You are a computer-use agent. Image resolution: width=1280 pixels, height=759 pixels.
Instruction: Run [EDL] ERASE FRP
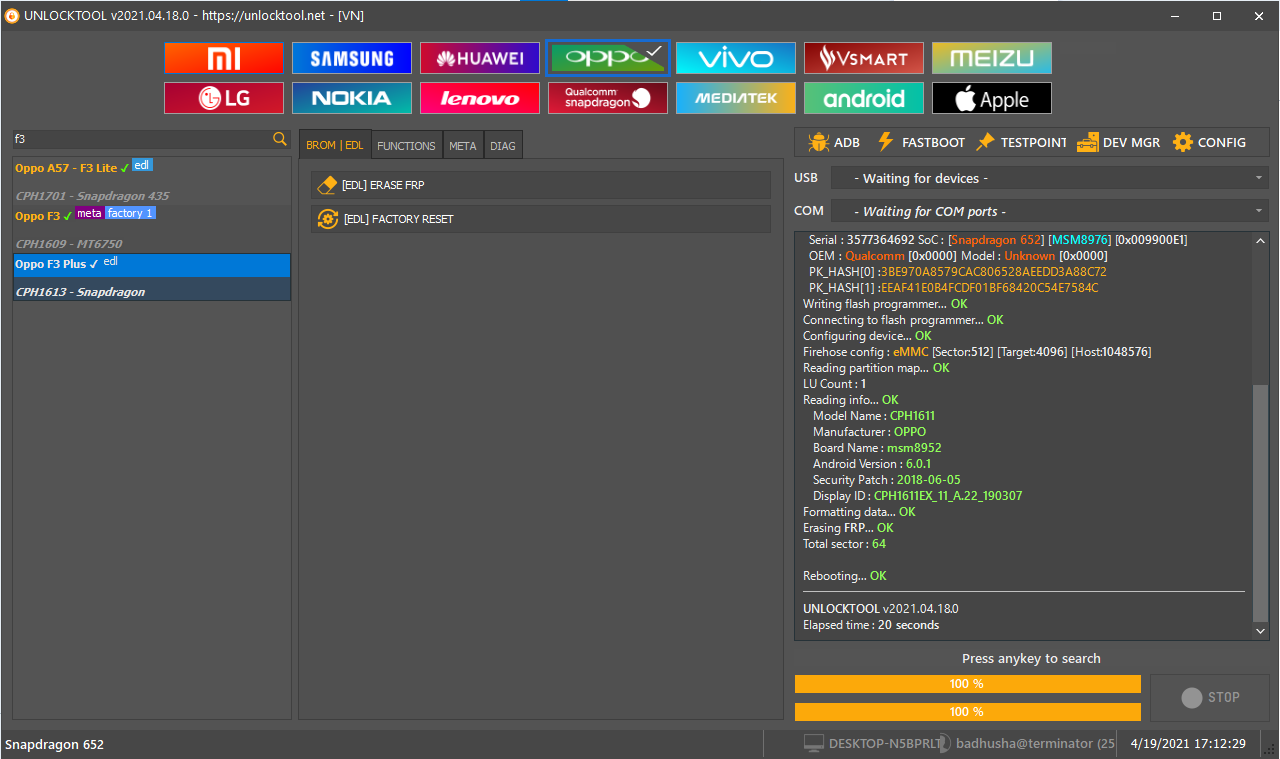pos(541,185)
